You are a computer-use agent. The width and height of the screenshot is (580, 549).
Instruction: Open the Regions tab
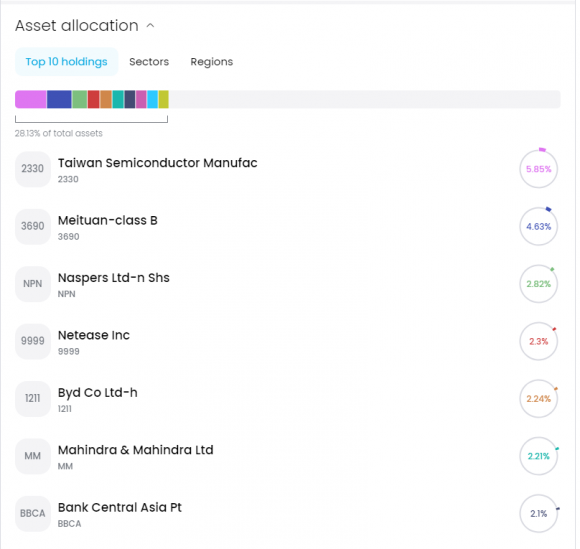212,61
